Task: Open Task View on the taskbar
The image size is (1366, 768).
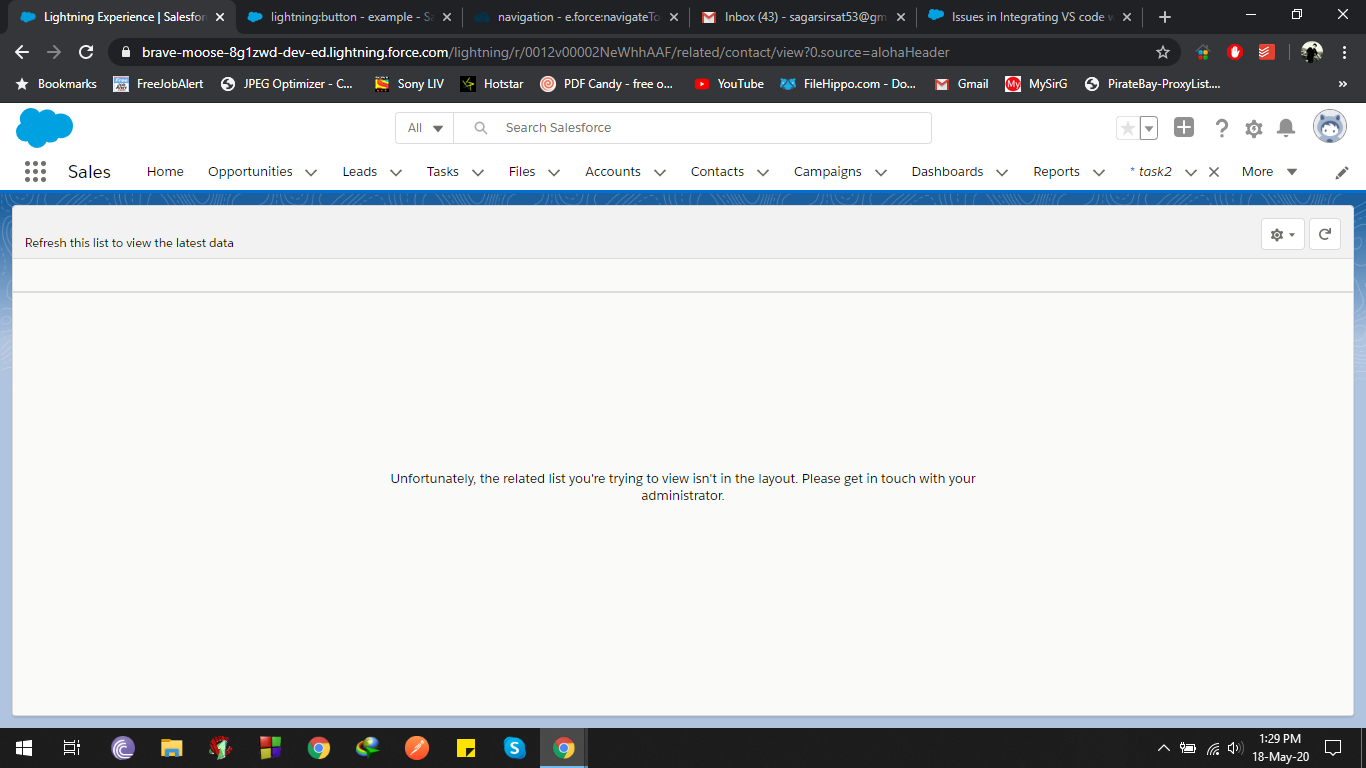Action: pos(72,748)
